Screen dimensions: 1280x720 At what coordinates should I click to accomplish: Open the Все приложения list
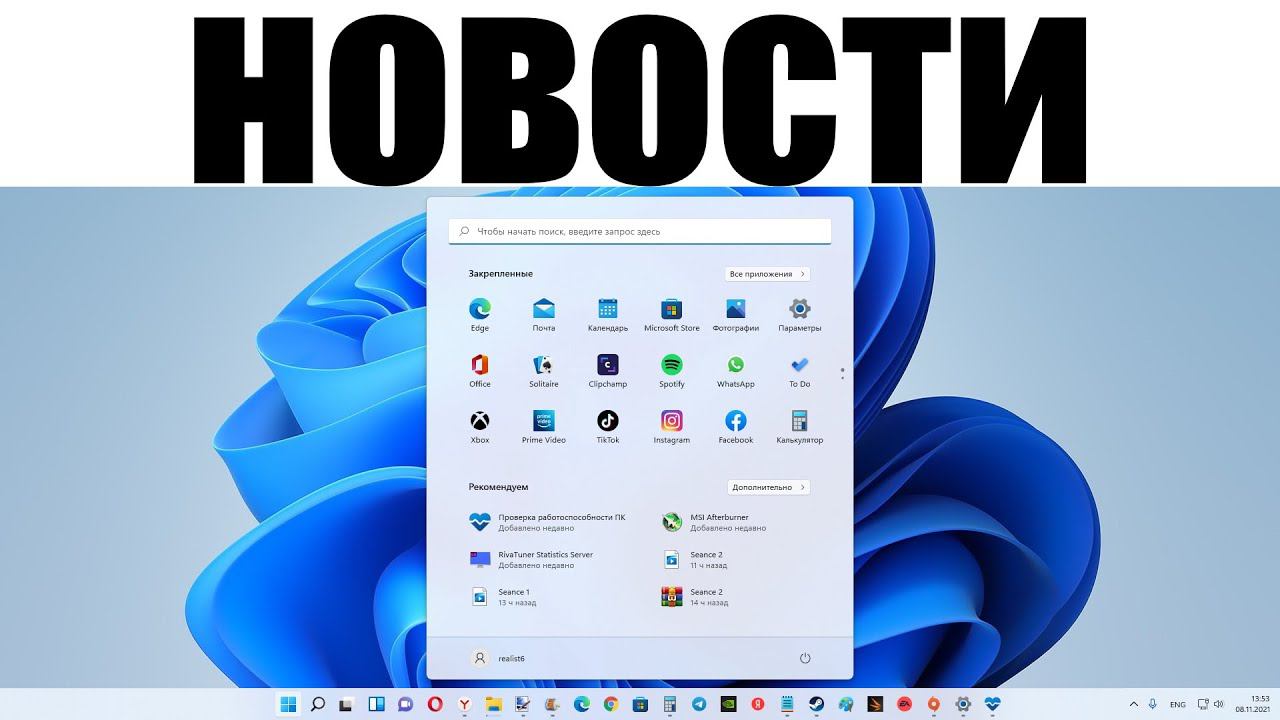[x=767, y=274]
